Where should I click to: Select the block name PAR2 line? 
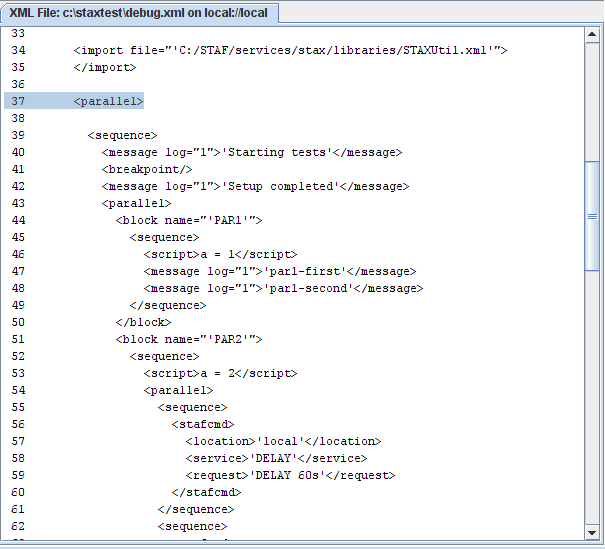tap(189, 339)
